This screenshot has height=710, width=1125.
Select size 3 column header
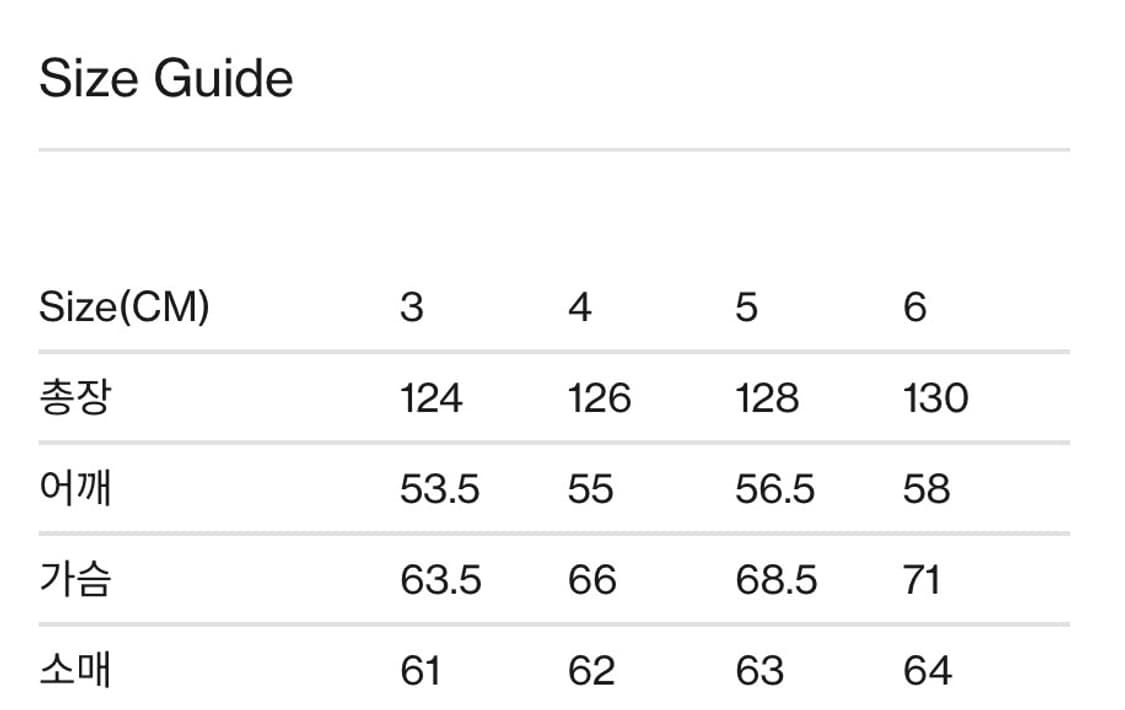coord(411,307)
